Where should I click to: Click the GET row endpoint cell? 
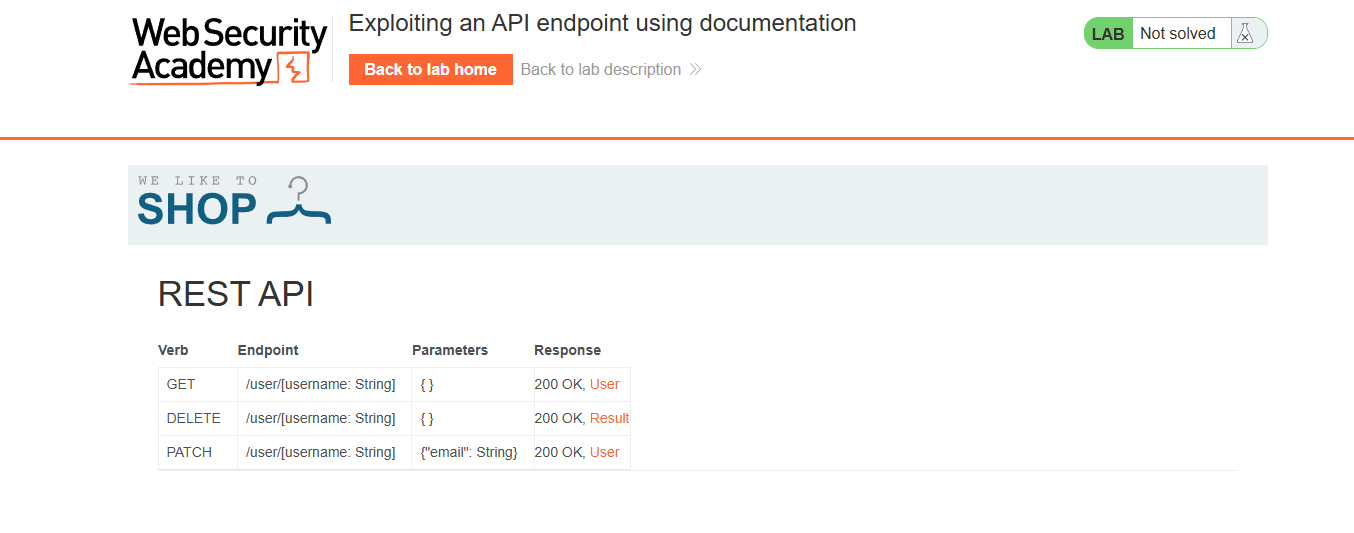coord(320,384)
